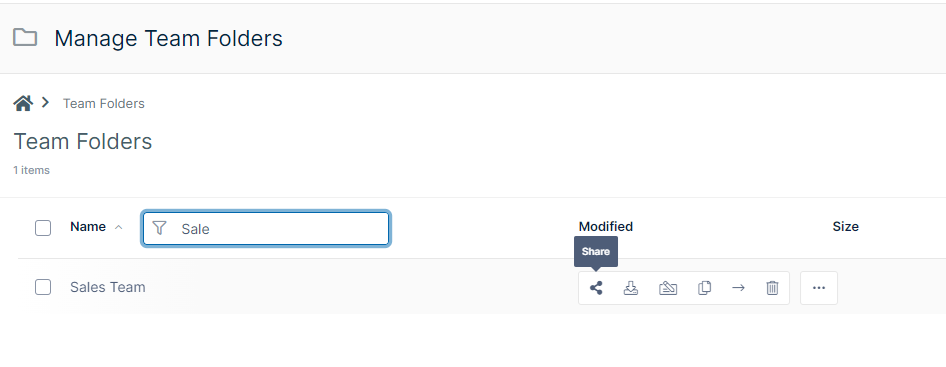Click the move arrow icon for Sales Team
The height and width of the screenshot is (367, 946).
pyautogui.click(x=738, y=288)
